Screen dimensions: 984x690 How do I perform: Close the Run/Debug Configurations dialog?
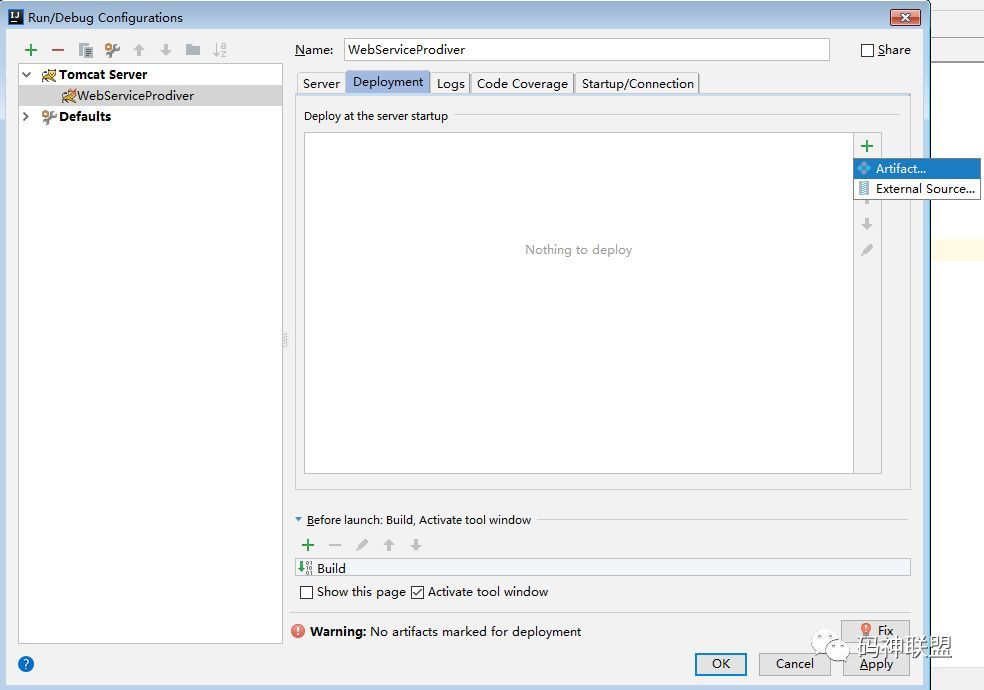click(905, 17)
